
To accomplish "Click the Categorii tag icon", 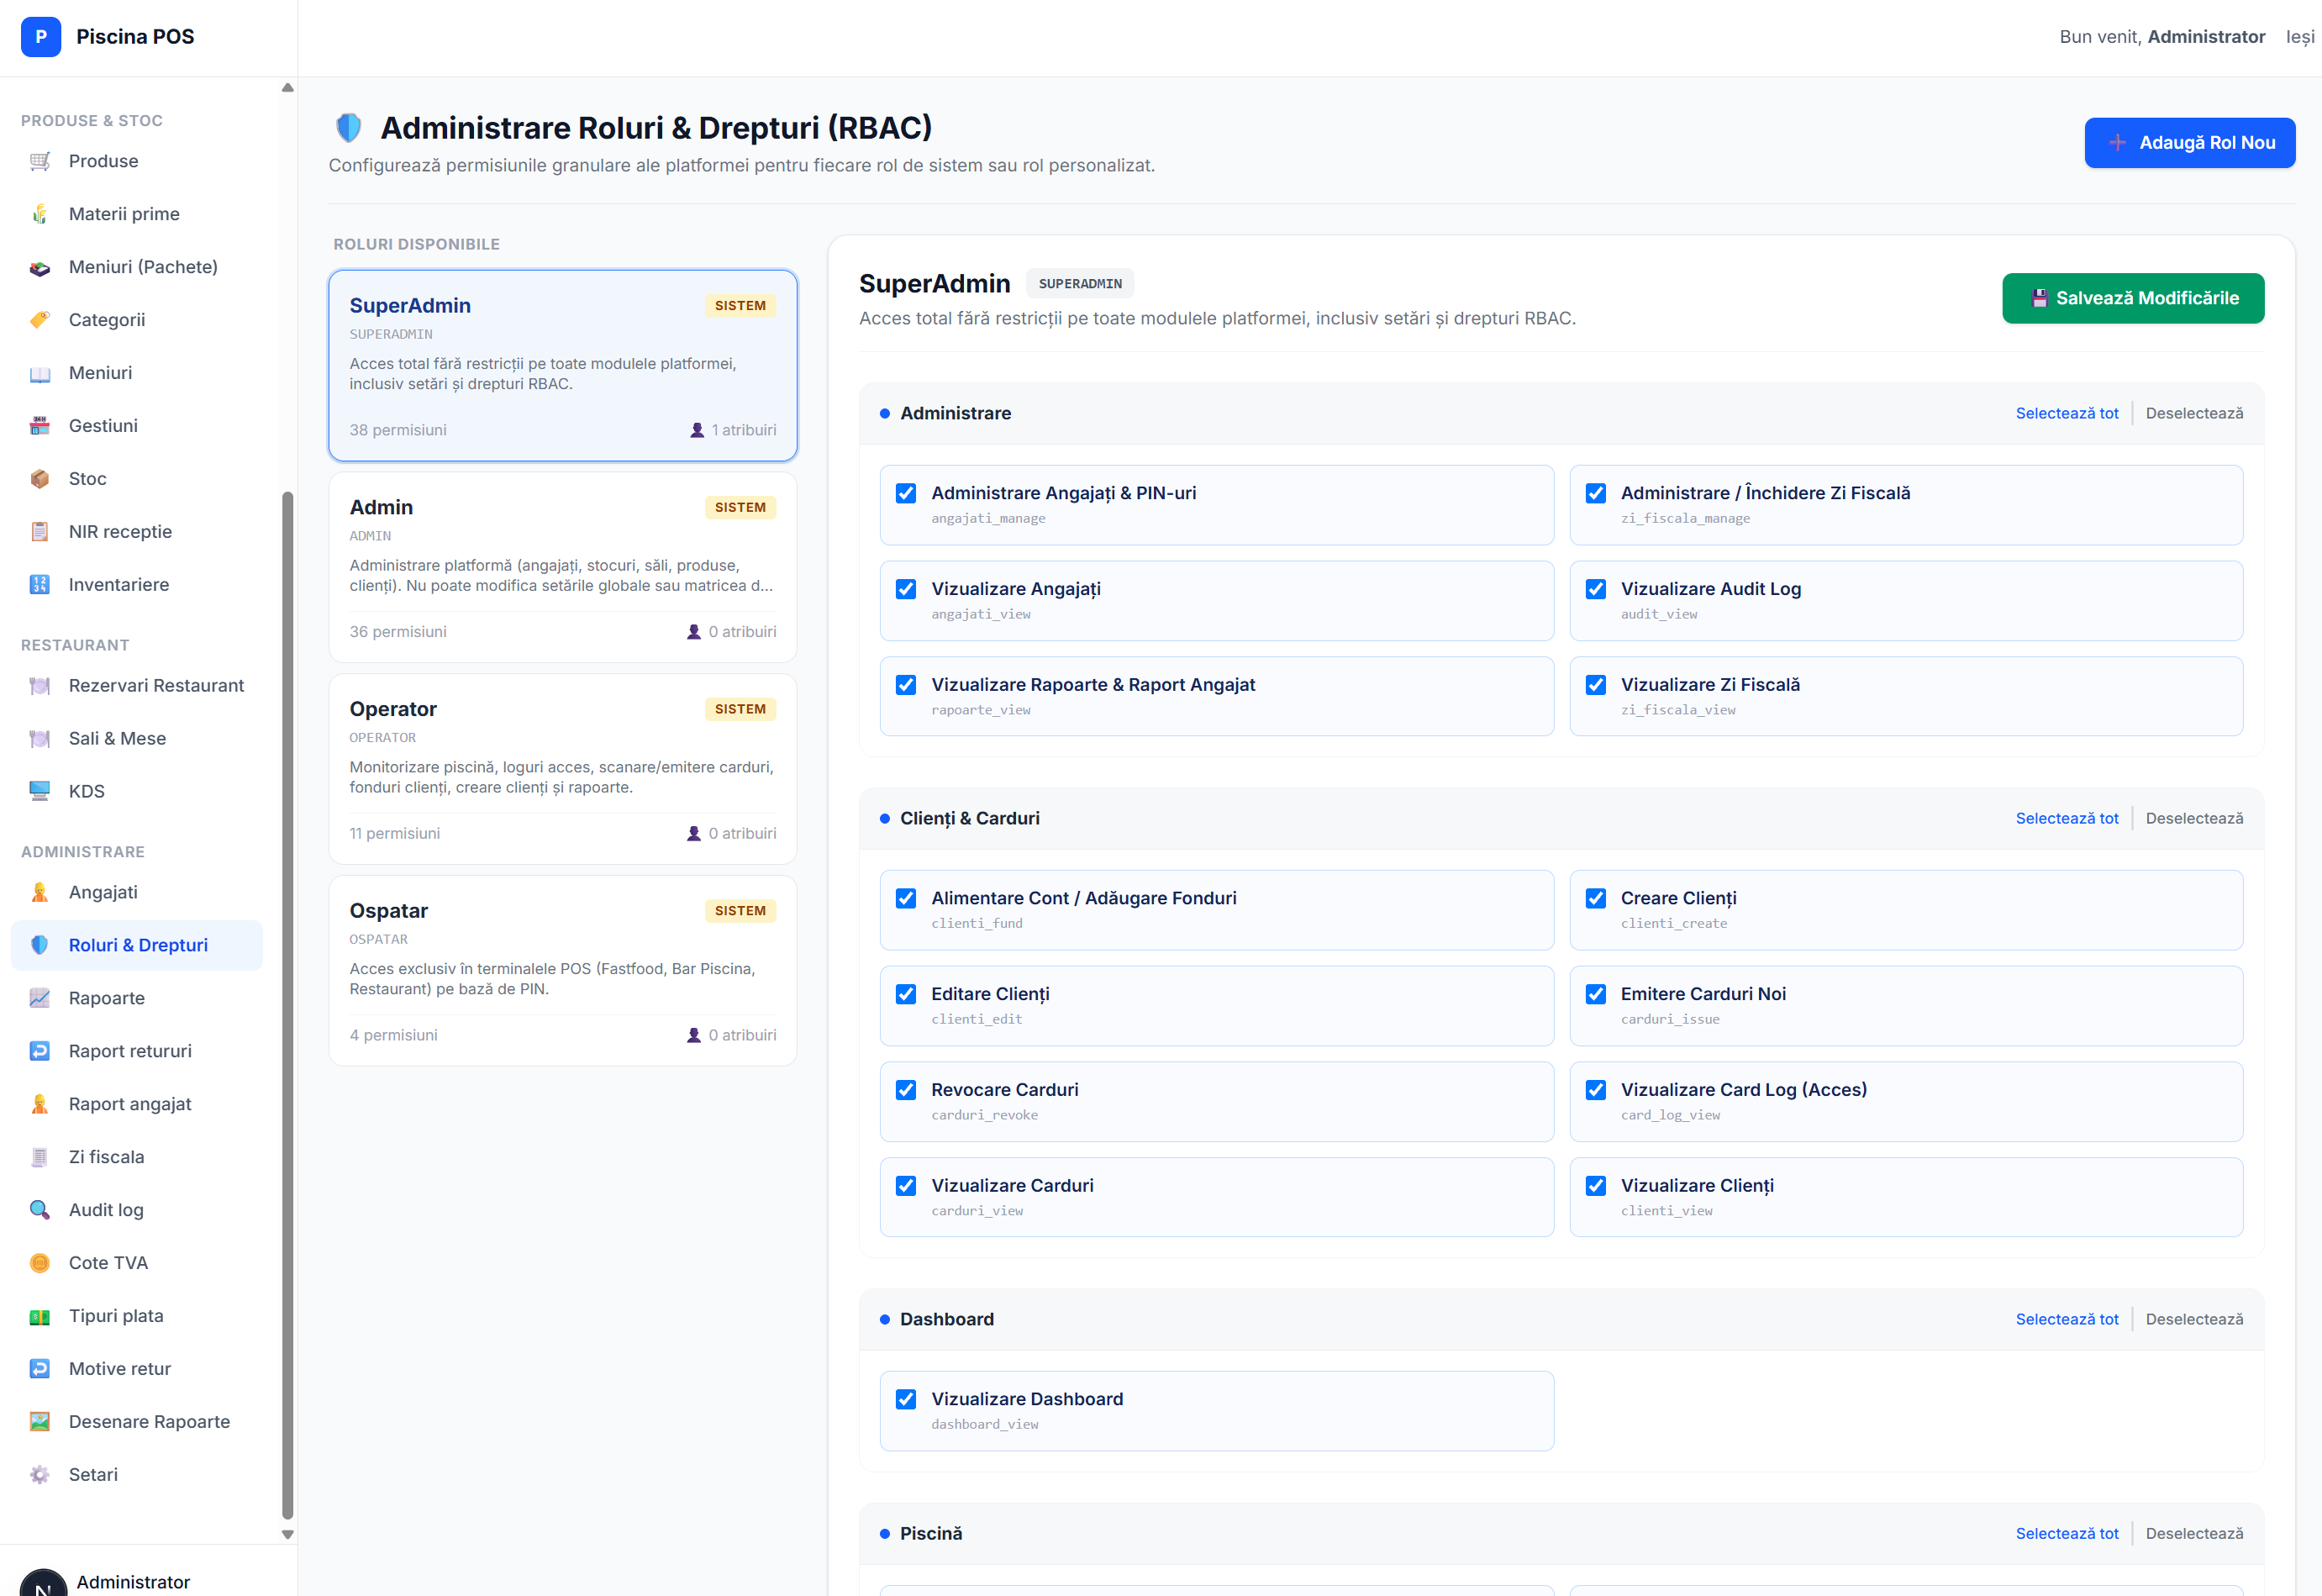I will pos(40,320).
